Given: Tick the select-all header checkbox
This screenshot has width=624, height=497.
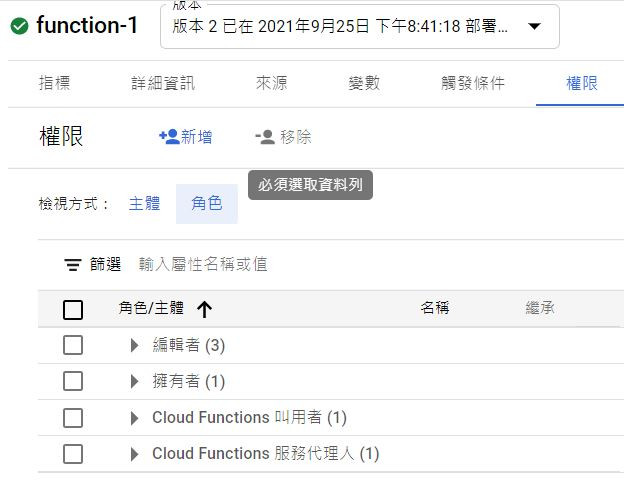Looking at the screenshot, I should [73, 309].
